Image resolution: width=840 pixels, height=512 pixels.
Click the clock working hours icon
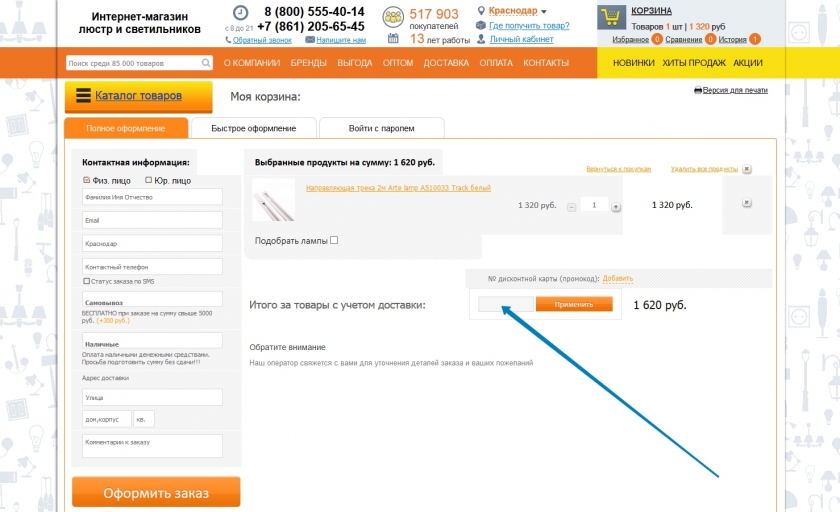click(x=240, y=12)
